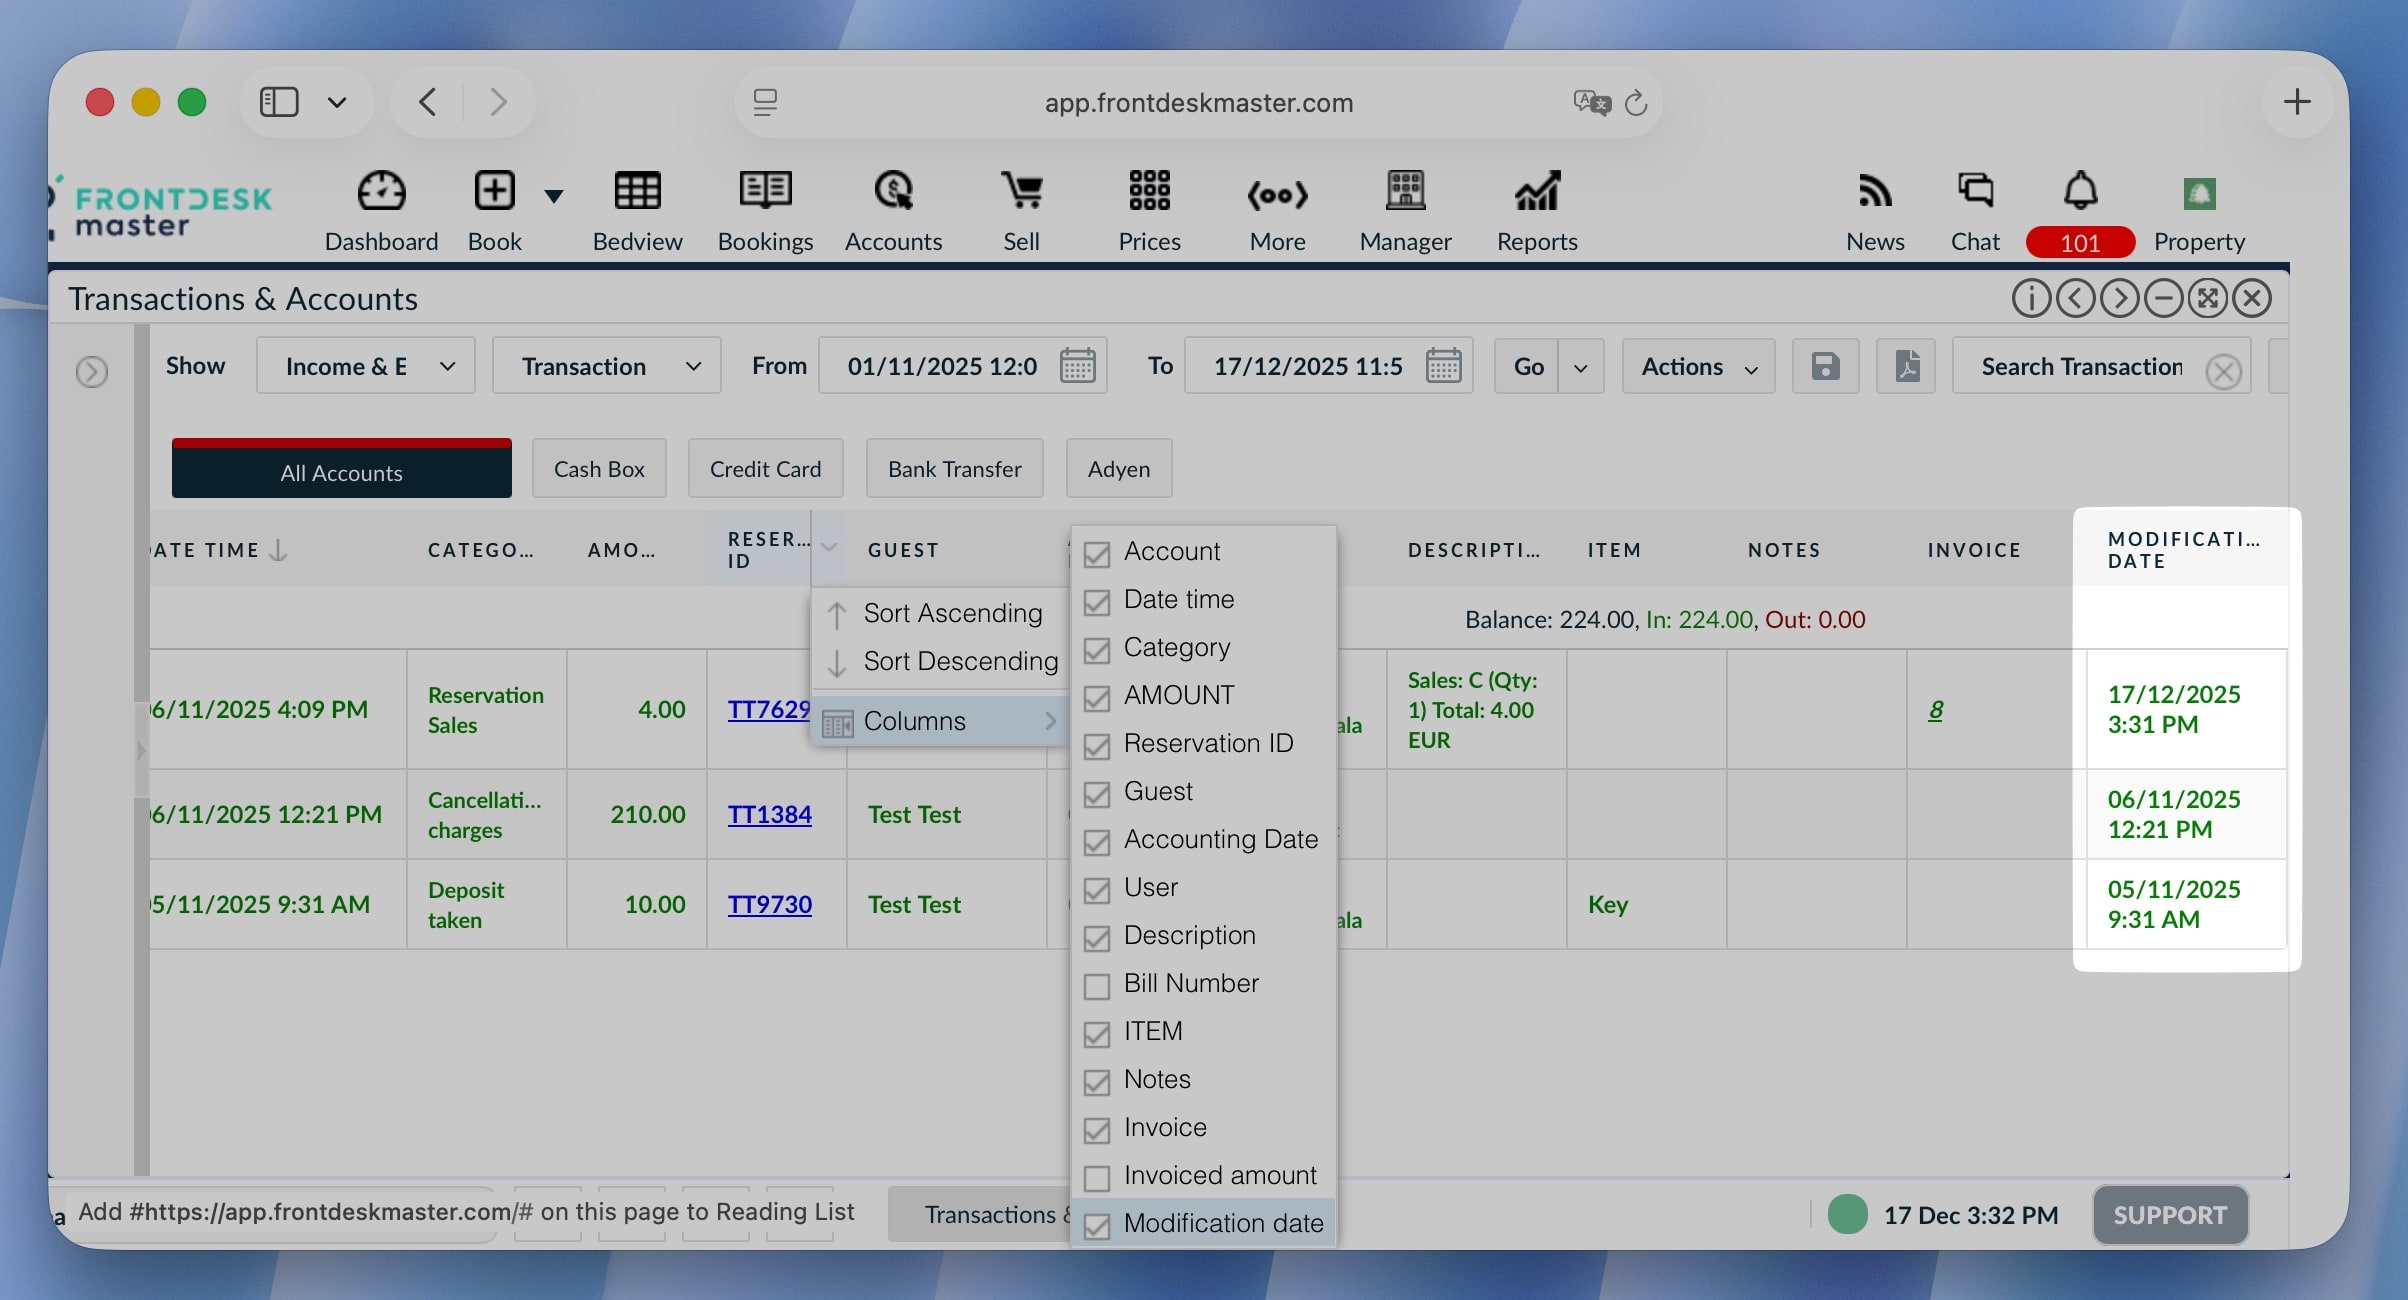Click the SUPPORT button
This screenshot has height=1300, width=2408.
click(x=2170, y=1215)
